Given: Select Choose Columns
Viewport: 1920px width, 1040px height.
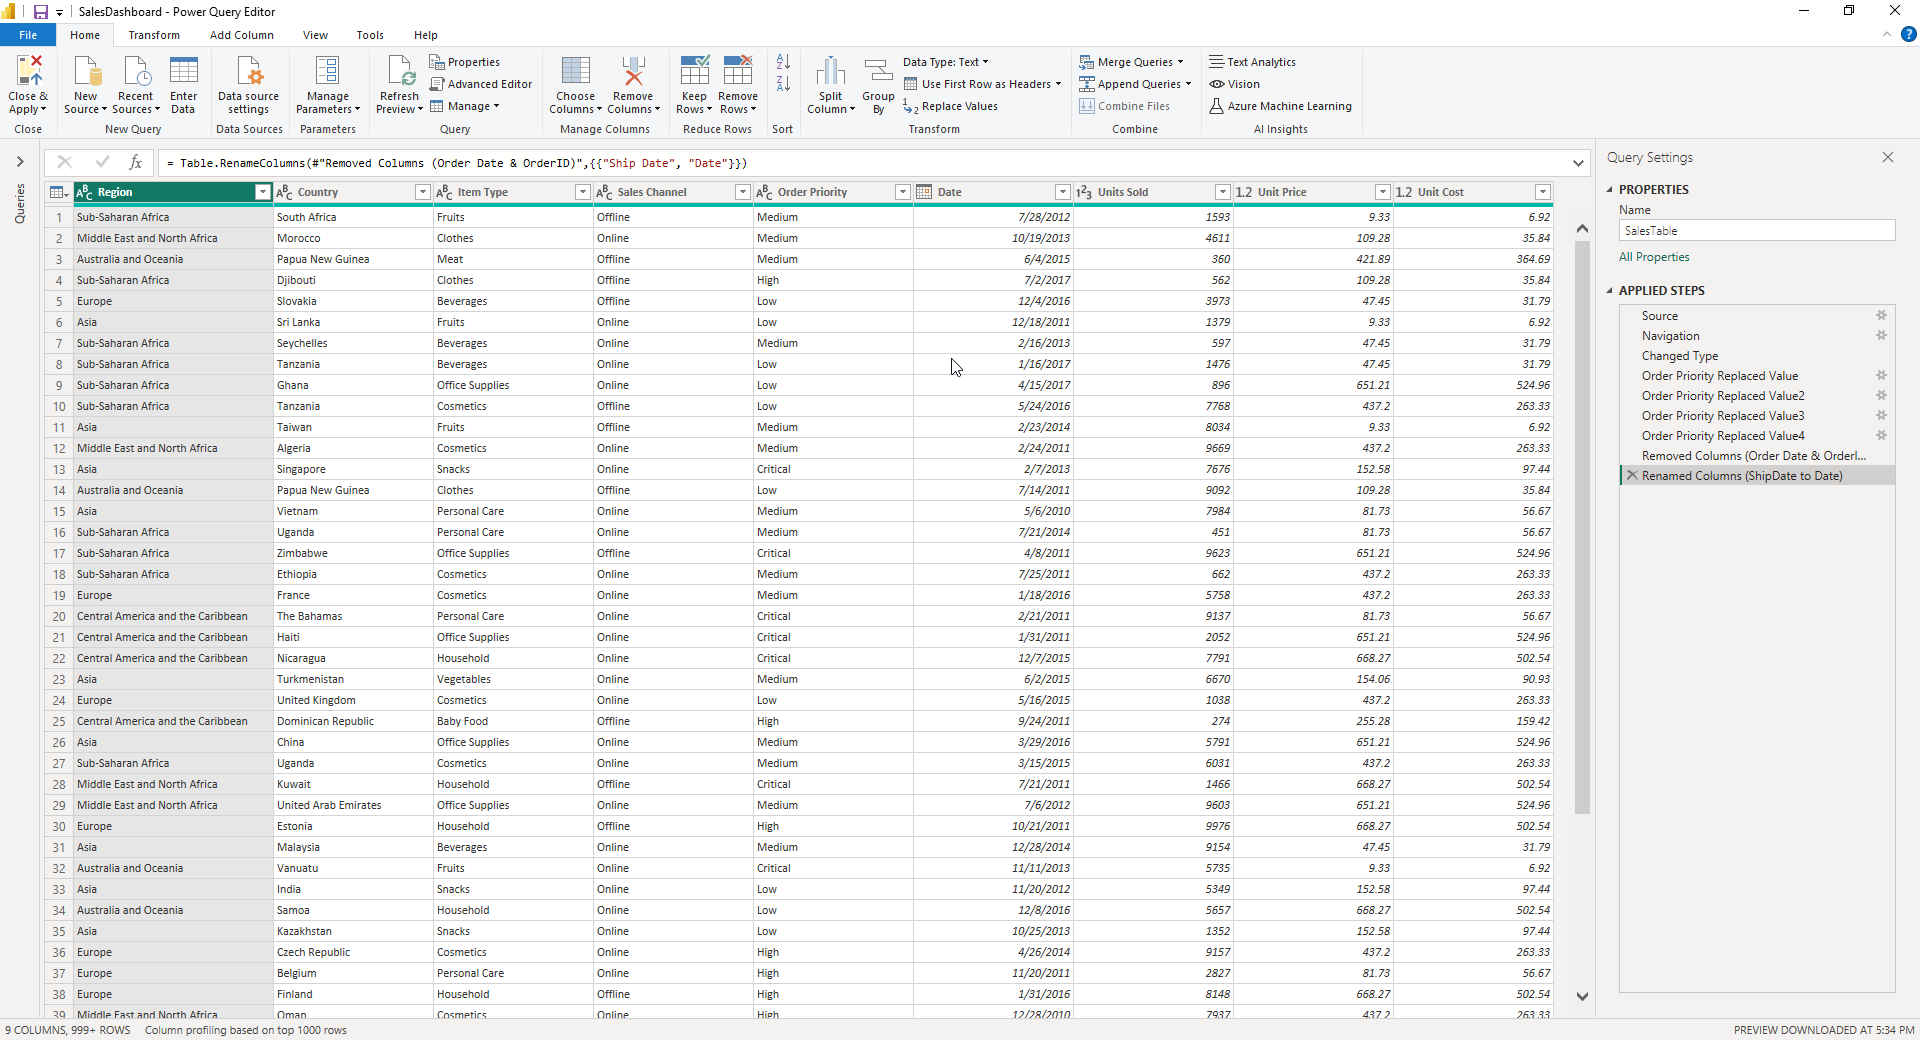Looking at the screenshot, I should tap(575, 84).
